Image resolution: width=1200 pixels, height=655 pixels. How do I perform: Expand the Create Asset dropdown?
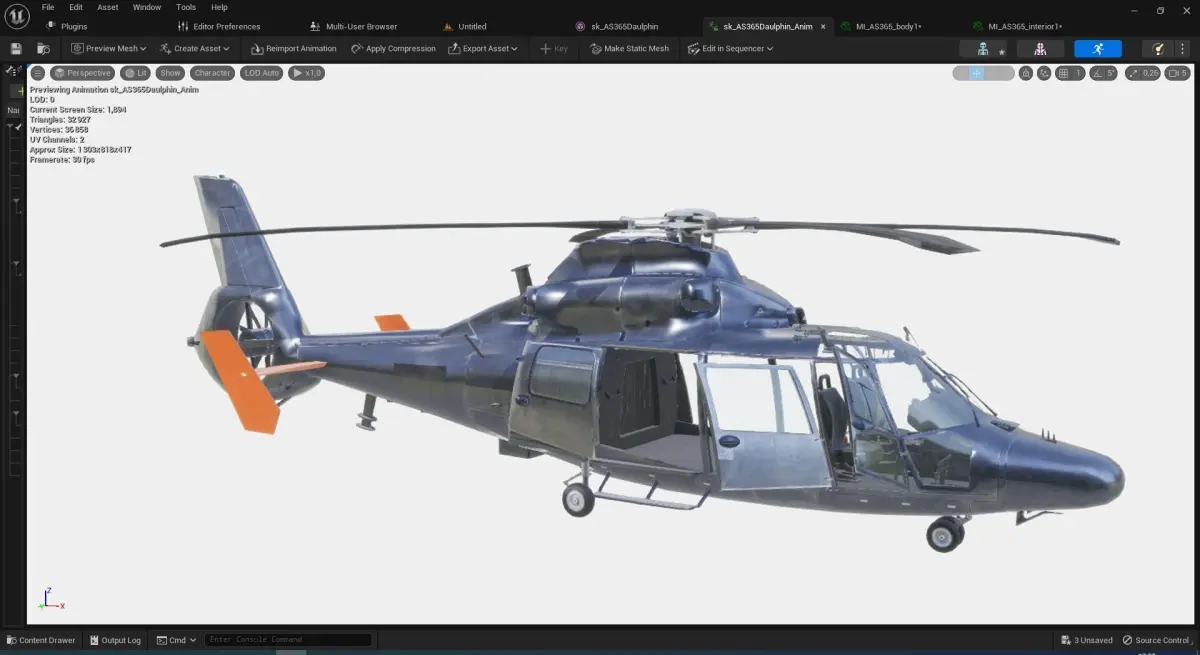tap(194, 48)
